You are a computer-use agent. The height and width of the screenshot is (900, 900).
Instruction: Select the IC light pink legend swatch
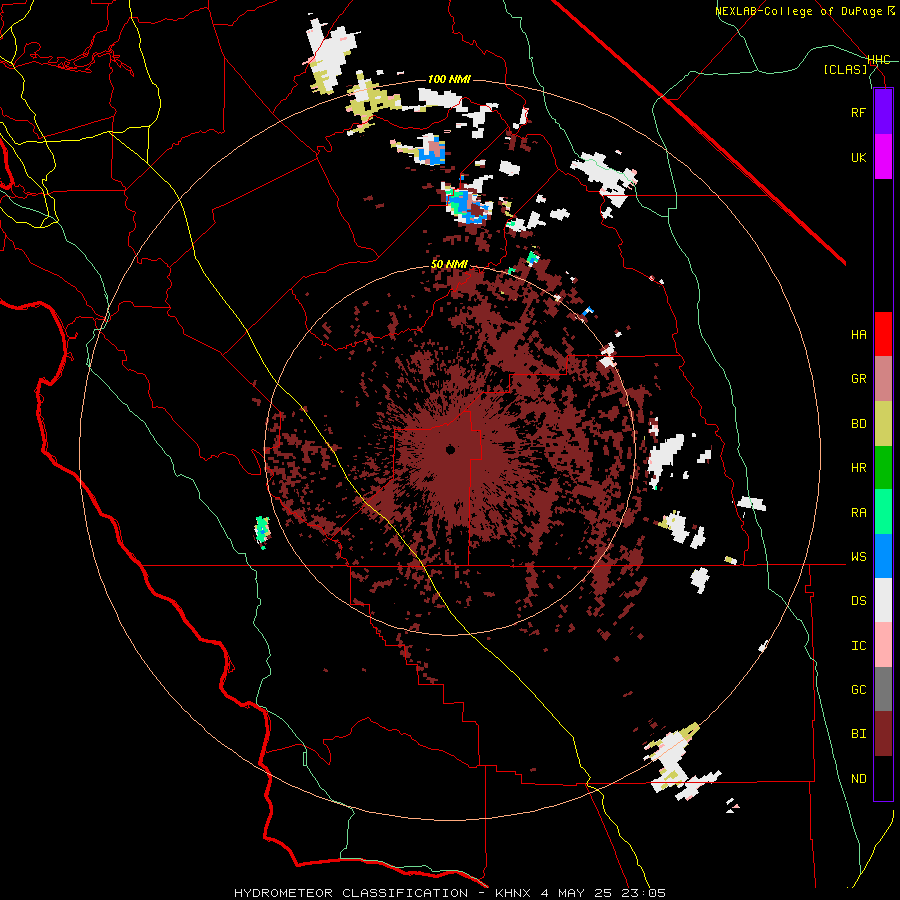pos(883,645)
